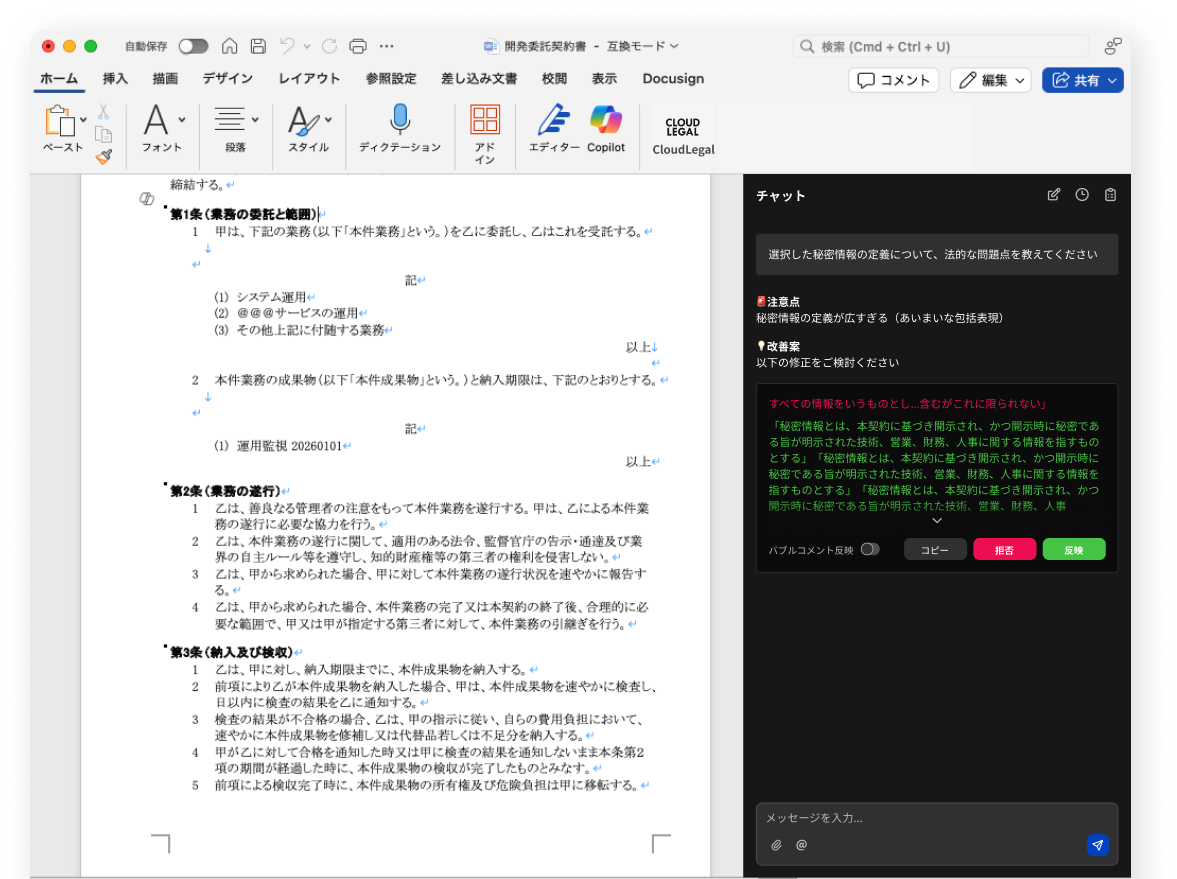Click the green 反映 button
The image size is (1177, 879).
point(1073,549)
